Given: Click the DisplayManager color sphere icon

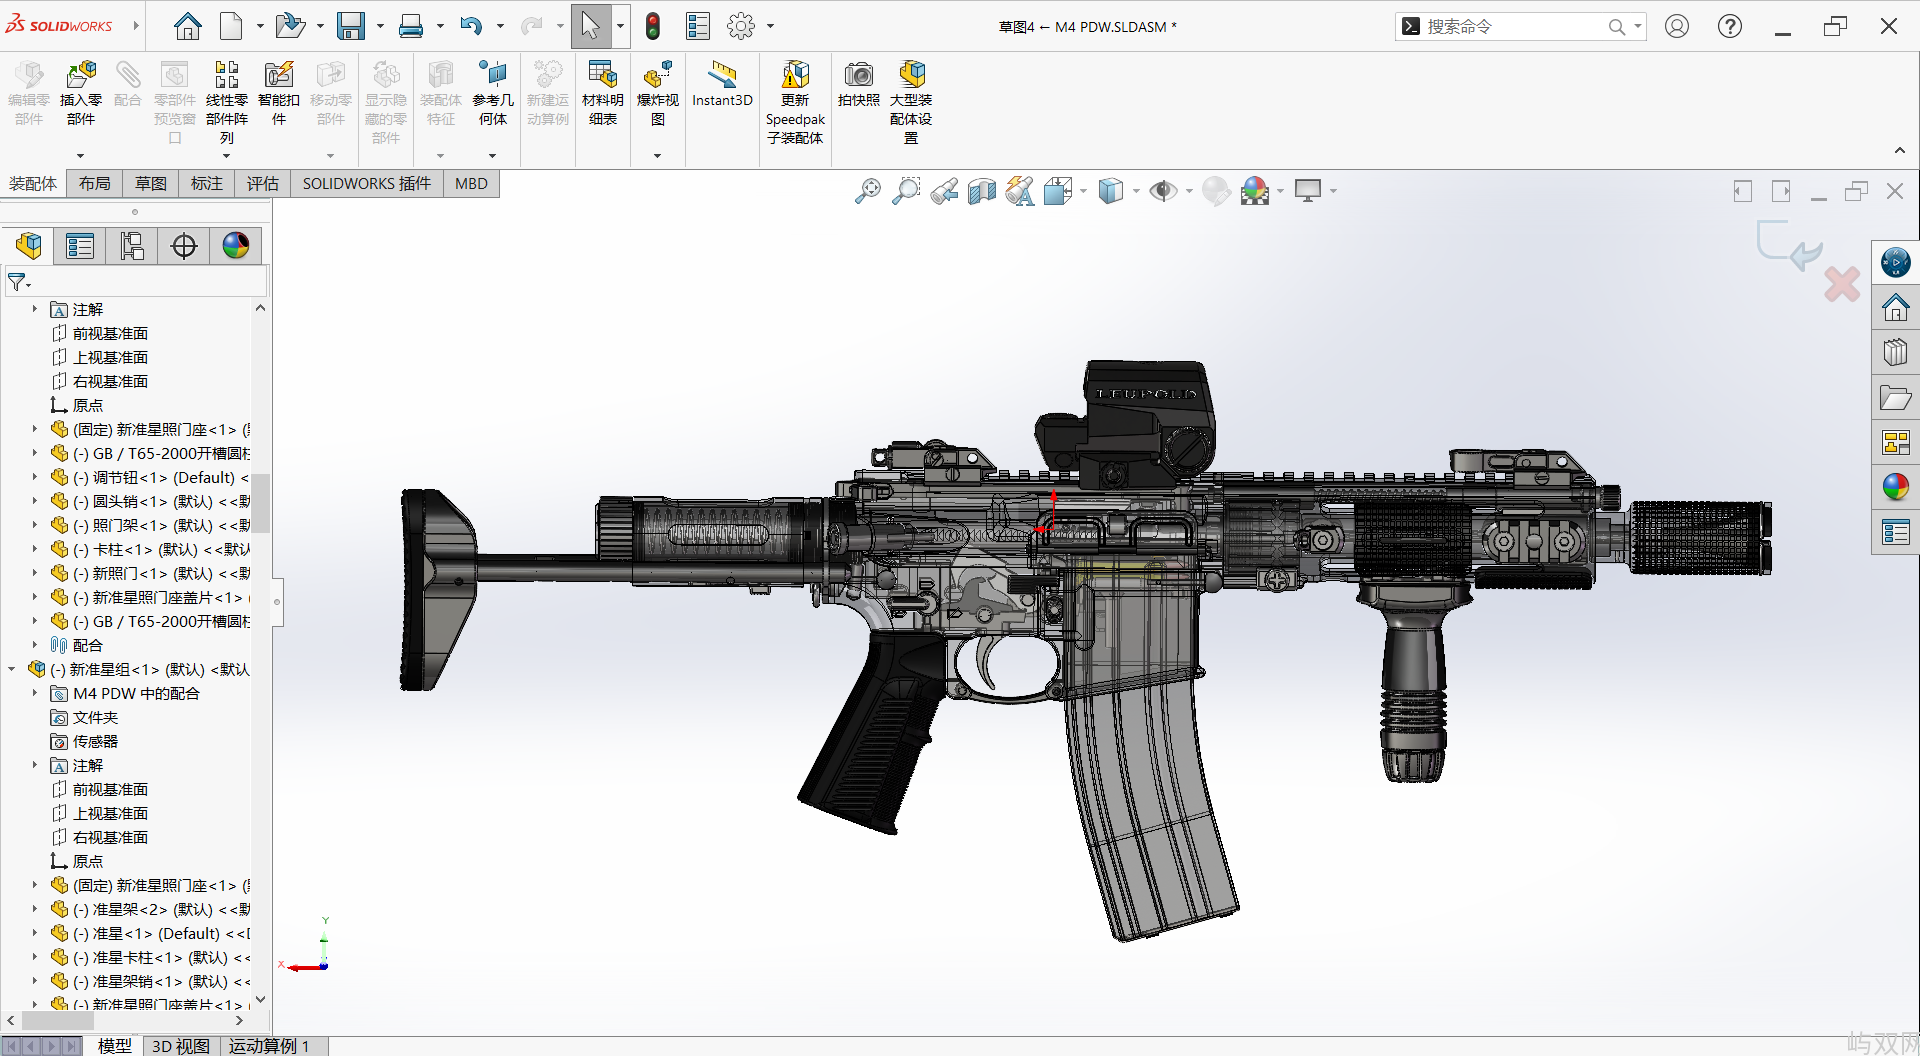Looking at the screenshot, I should (x=236, y=246).
